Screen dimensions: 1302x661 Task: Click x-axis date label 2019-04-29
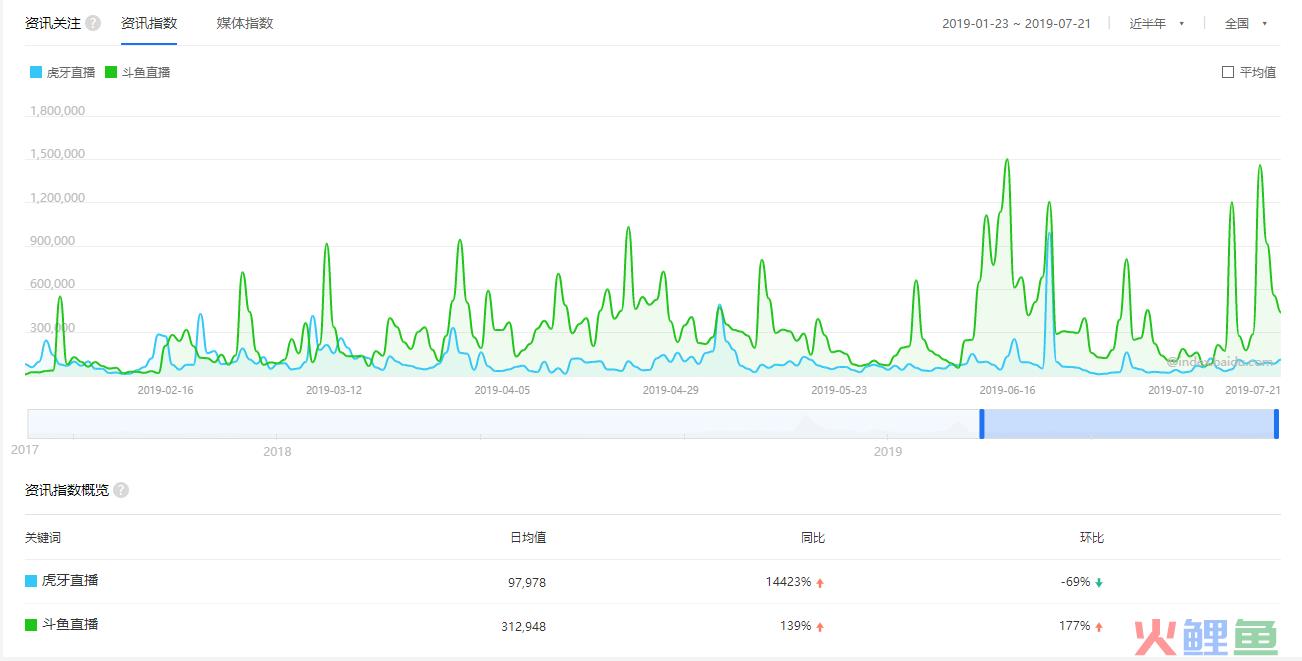pos(670,390)
